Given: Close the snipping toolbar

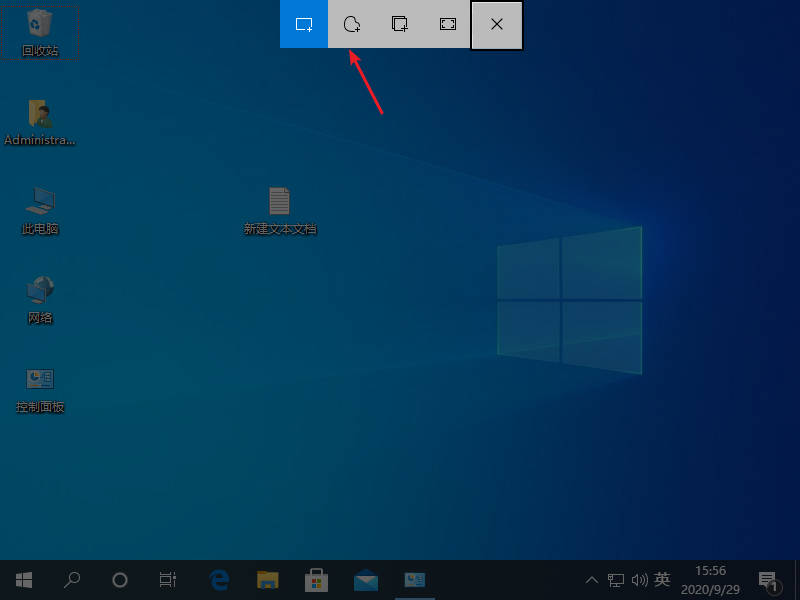Looking at the screenshot, I should point(497,24).
